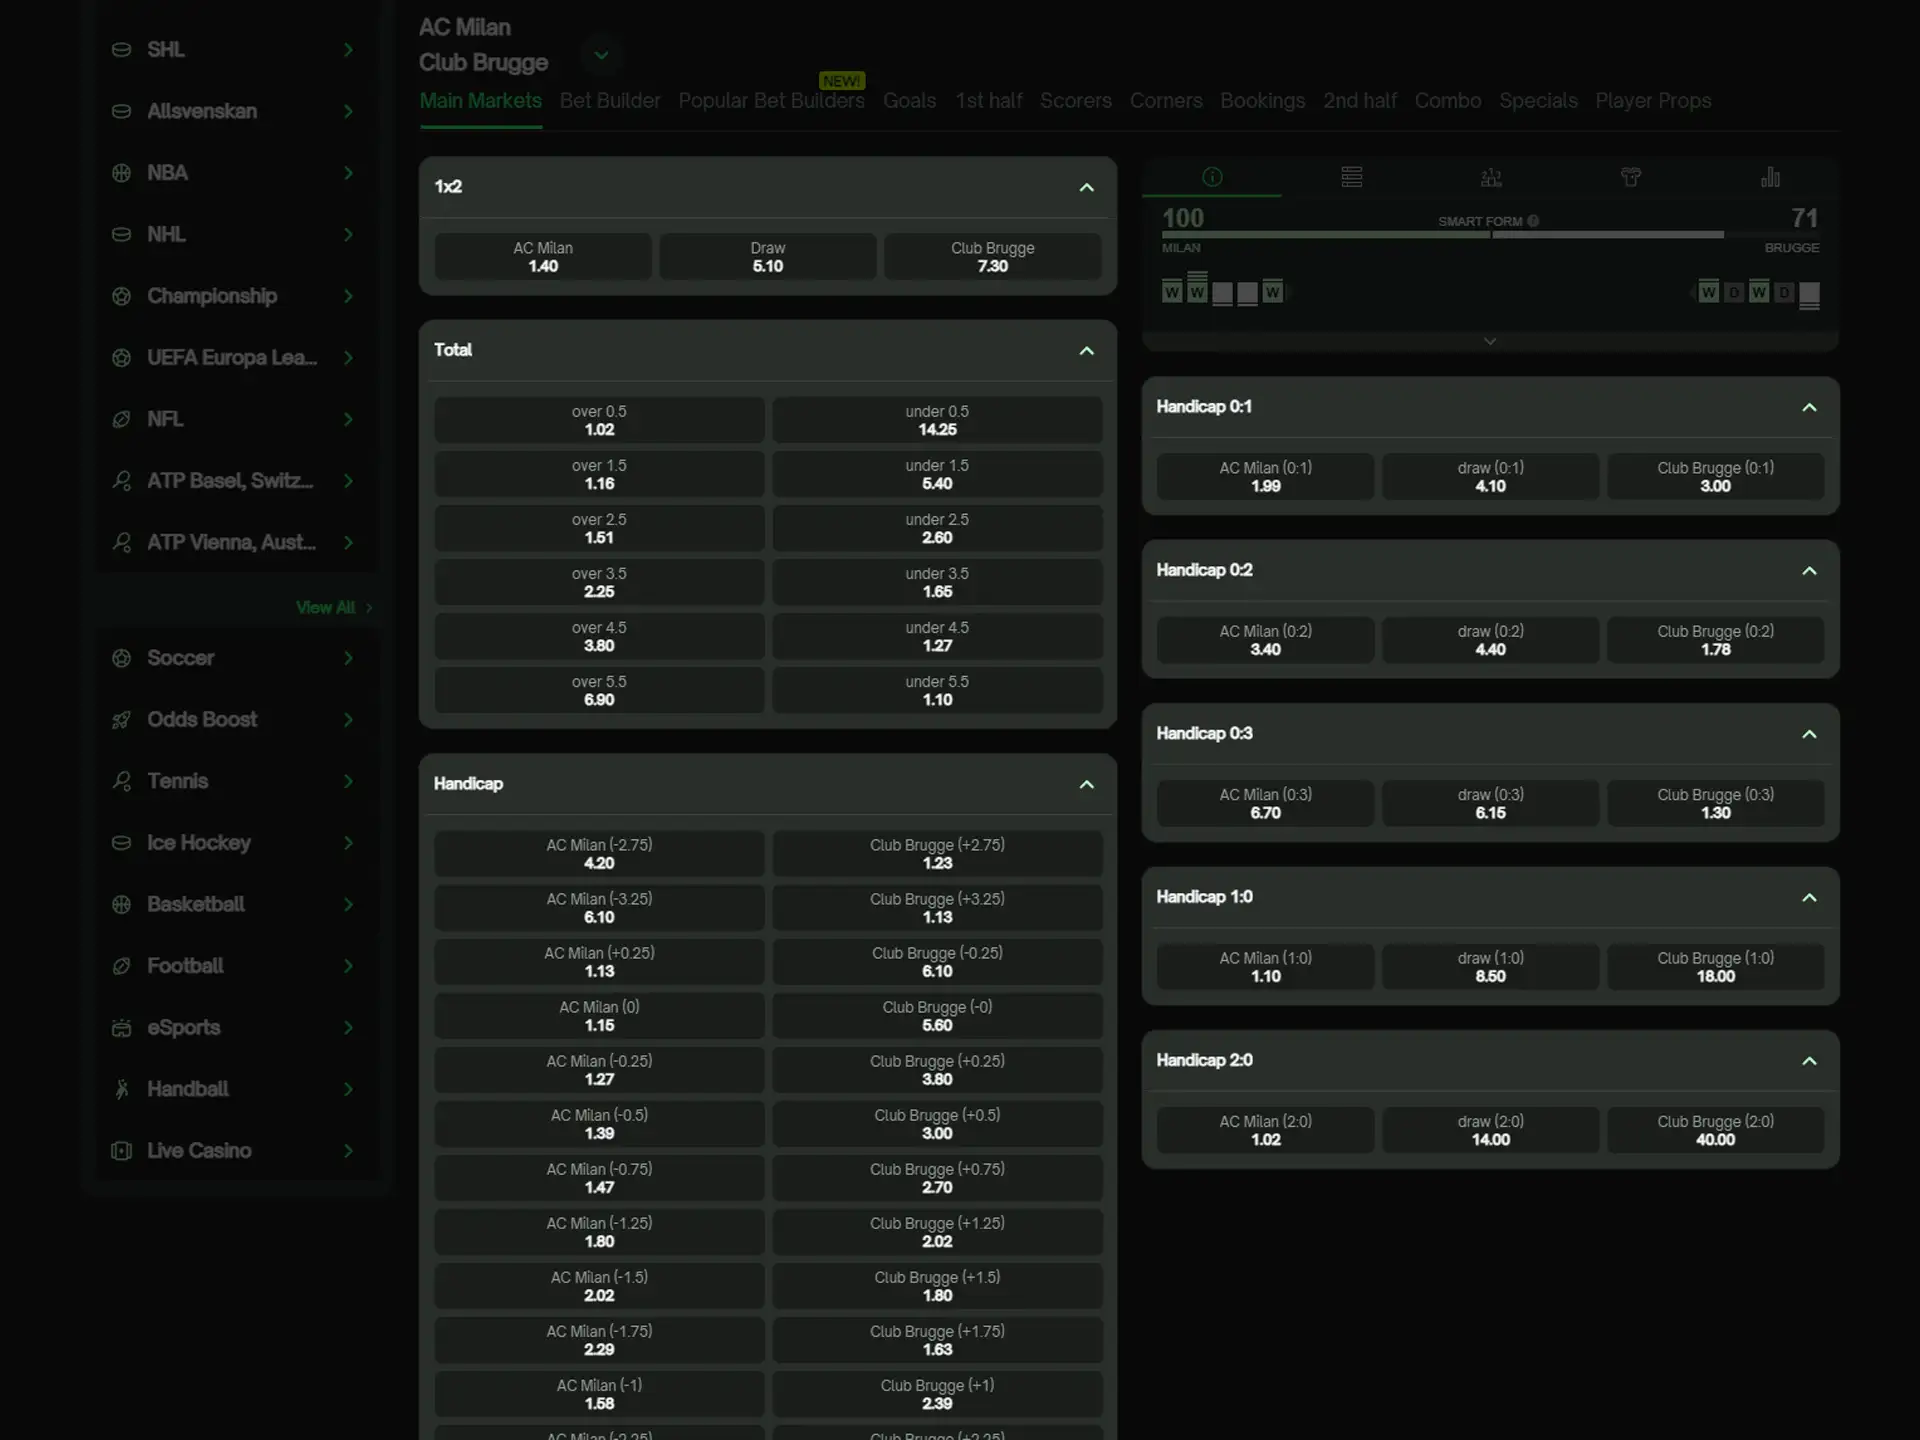Switch to the Goals tab

(909, 100)
